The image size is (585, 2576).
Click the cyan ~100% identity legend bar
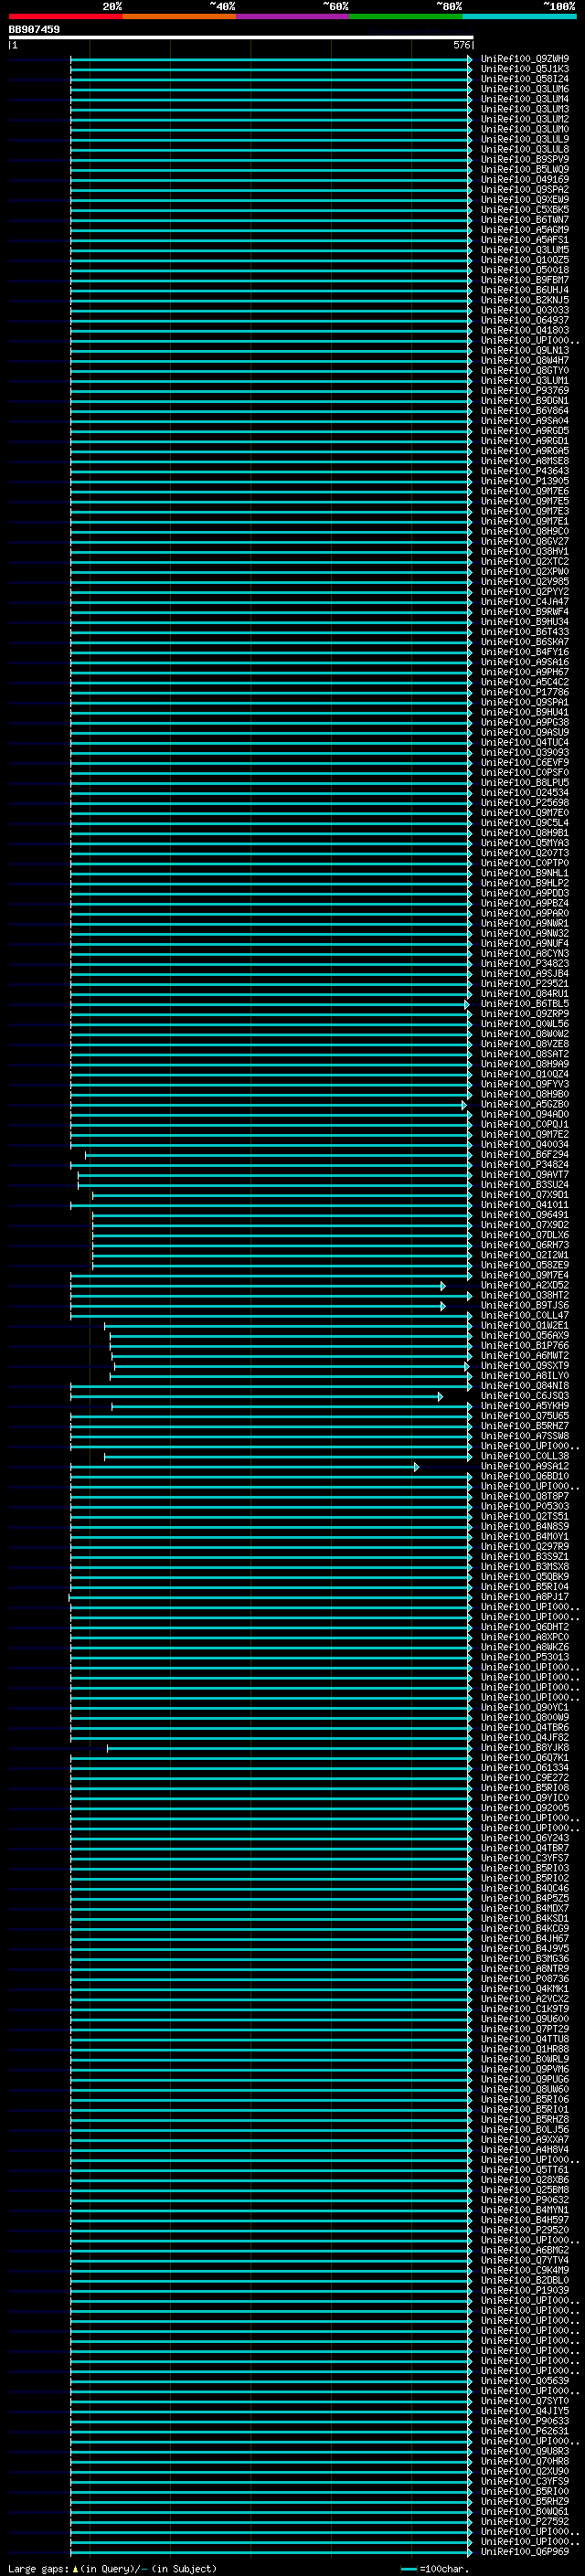click(519, 16)
